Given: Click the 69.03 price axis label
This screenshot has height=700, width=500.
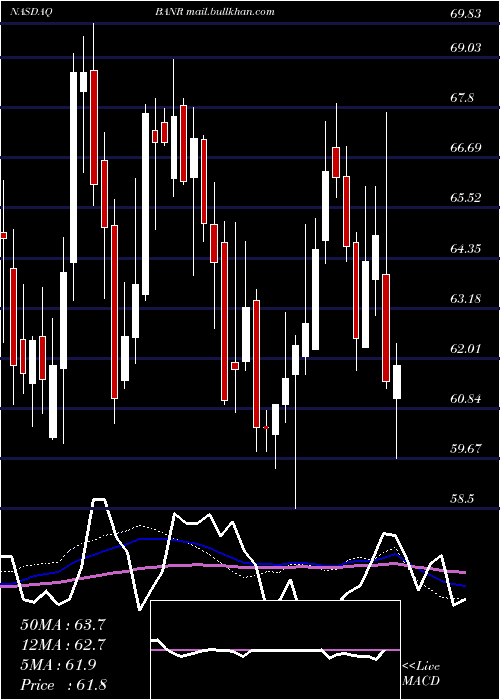Looking at the screenshot, I should [x=466, y=47].
